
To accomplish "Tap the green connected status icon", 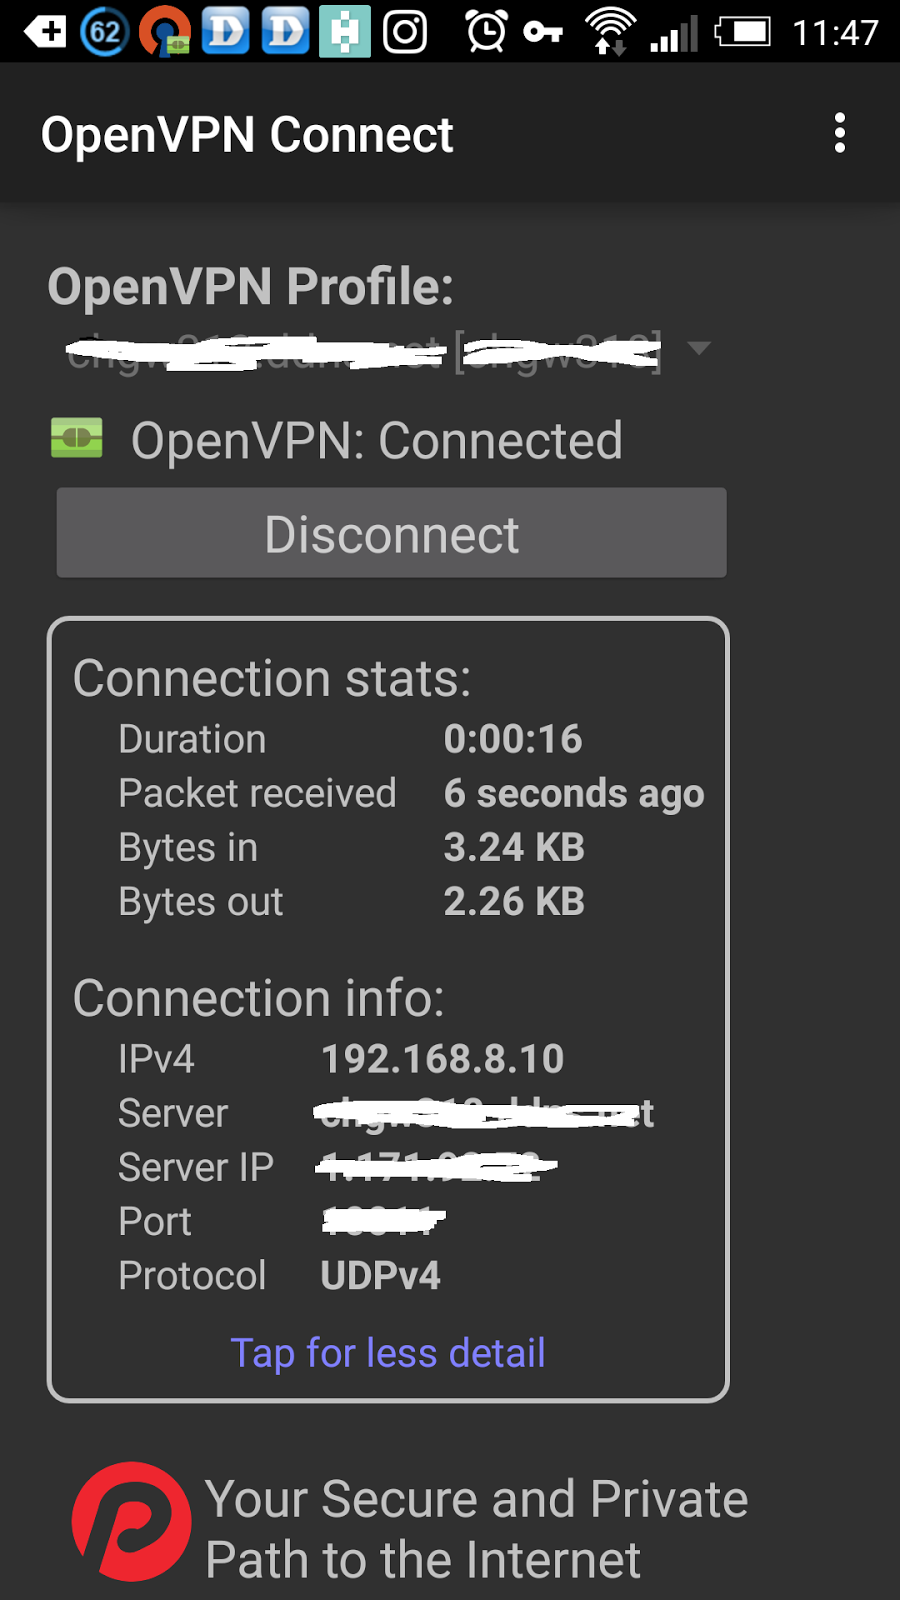I will 77,438.
